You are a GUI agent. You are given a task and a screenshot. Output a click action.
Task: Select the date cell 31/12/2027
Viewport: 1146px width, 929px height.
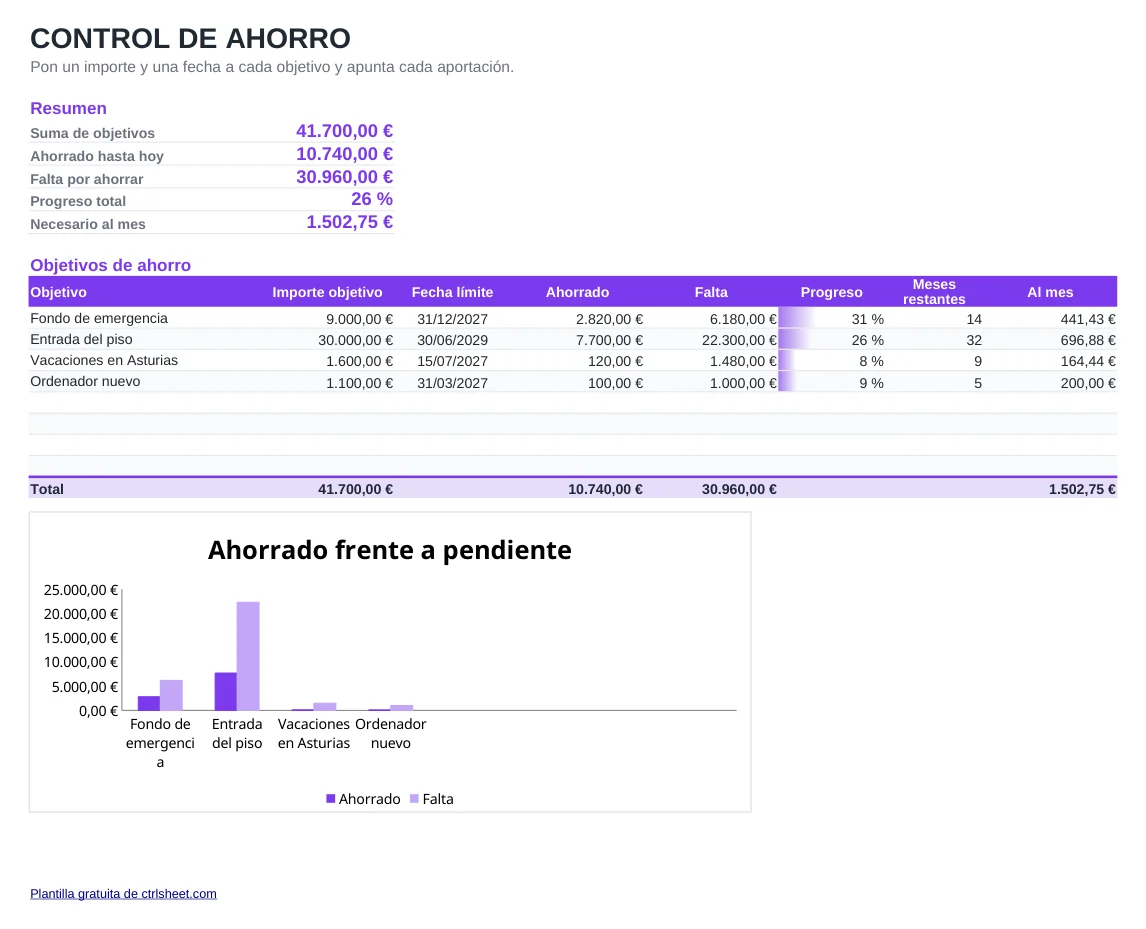[452, 319]
